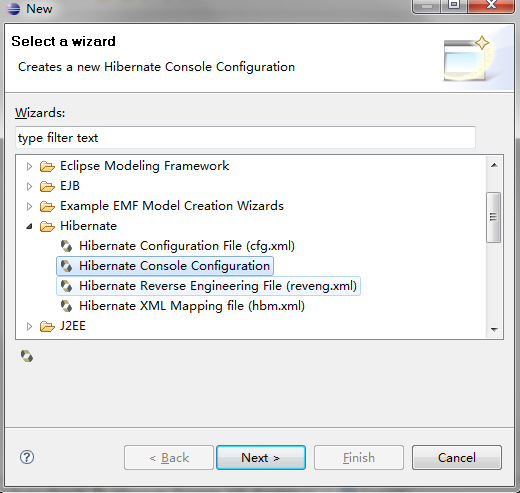This screenshot has width=520, height=493.
Task: Select the J2EE category label
Action: (73, 326)
